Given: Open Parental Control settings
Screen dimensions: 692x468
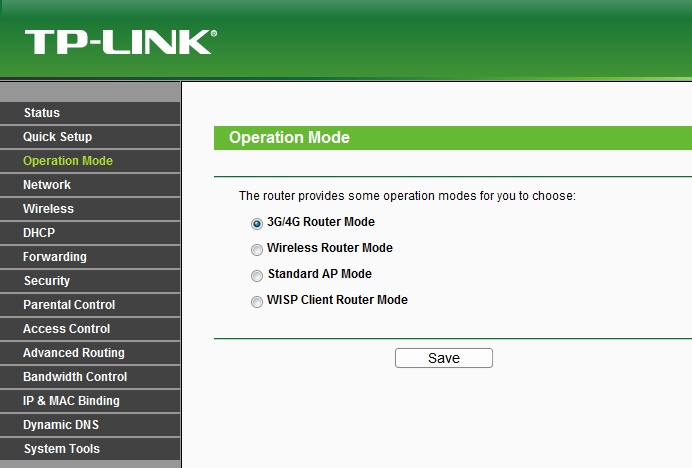Looking at the screenshot, I should [90, 305].
